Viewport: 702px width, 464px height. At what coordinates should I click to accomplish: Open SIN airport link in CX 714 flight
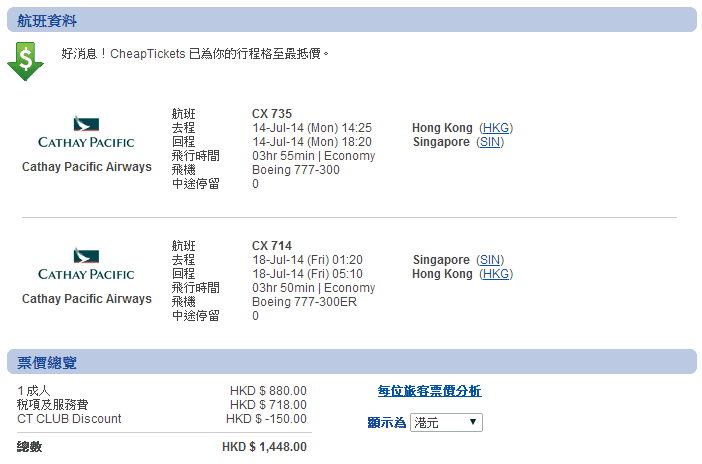tap(490, 260)
